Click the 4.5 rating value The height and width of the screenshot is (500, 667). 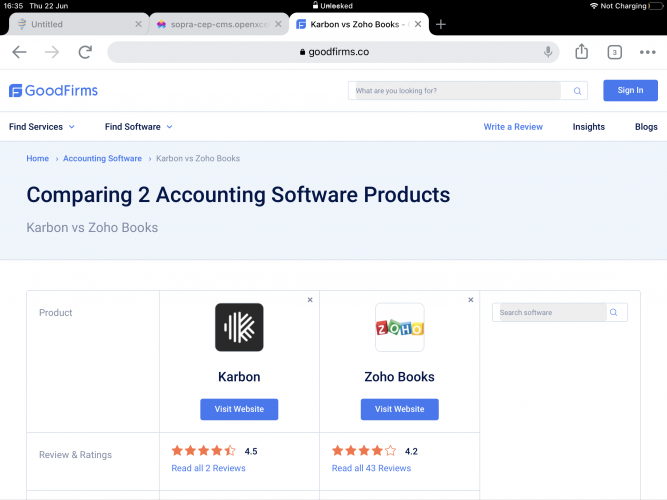[x=251, y=451]
